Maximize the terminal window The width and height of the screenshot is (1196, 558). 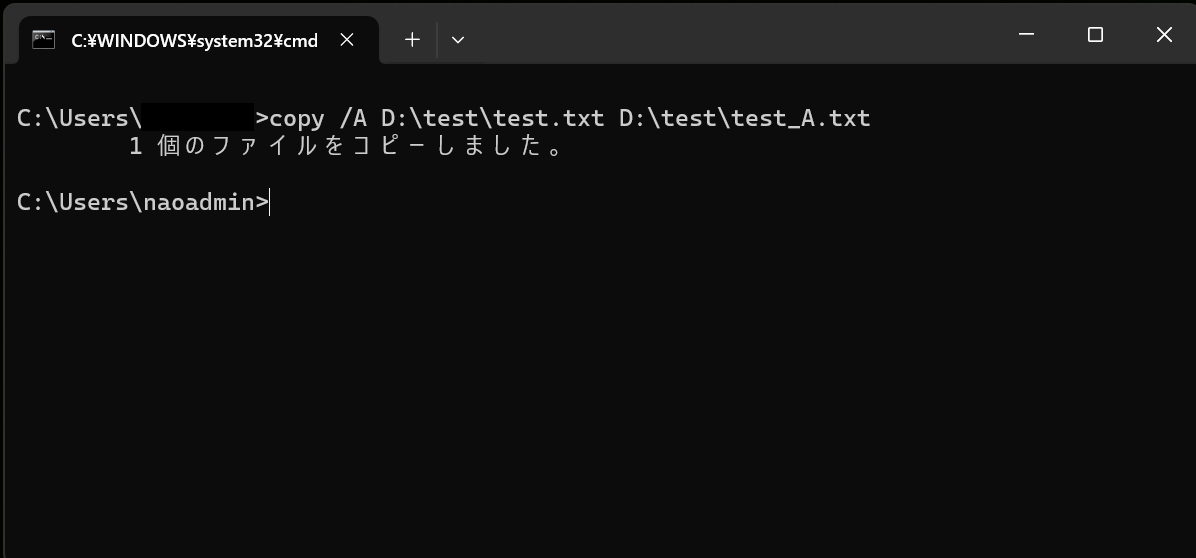click(1095, 35)
